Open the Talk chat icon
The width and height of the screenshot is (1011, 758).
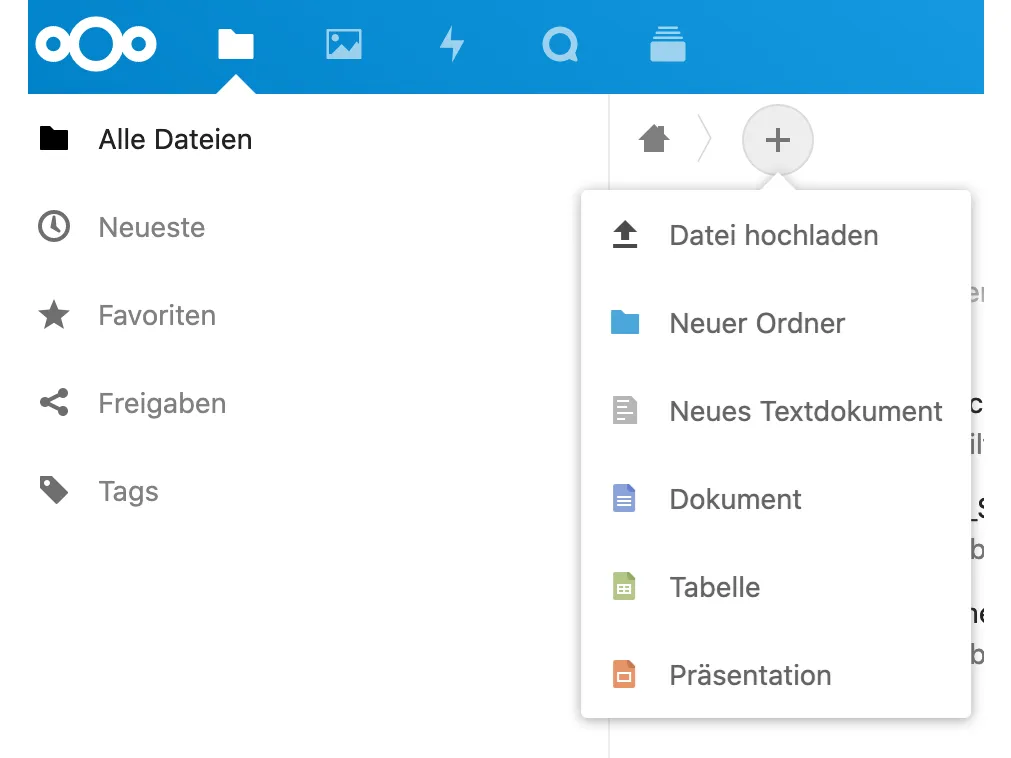pyautogui.click(x=560, y=44)
